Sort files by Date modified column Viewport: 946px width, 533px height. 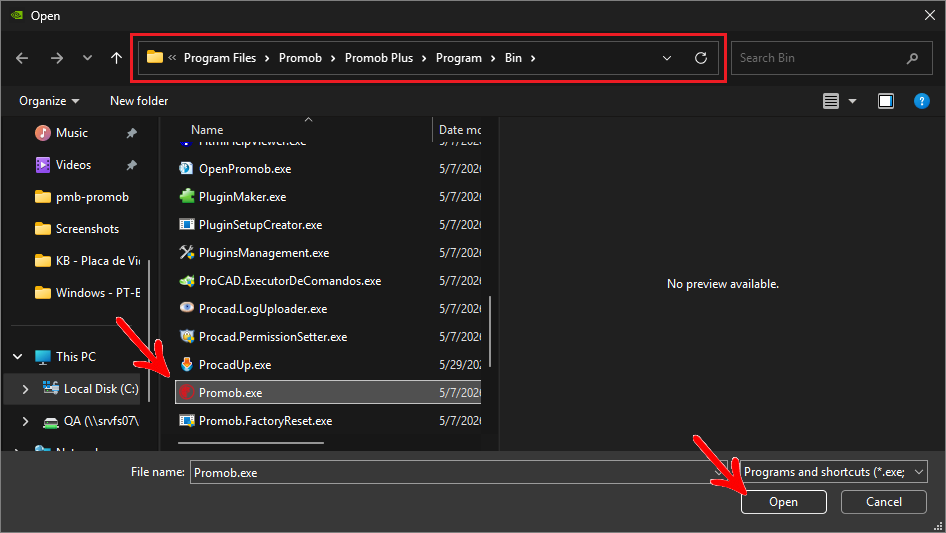click(459, 130)
